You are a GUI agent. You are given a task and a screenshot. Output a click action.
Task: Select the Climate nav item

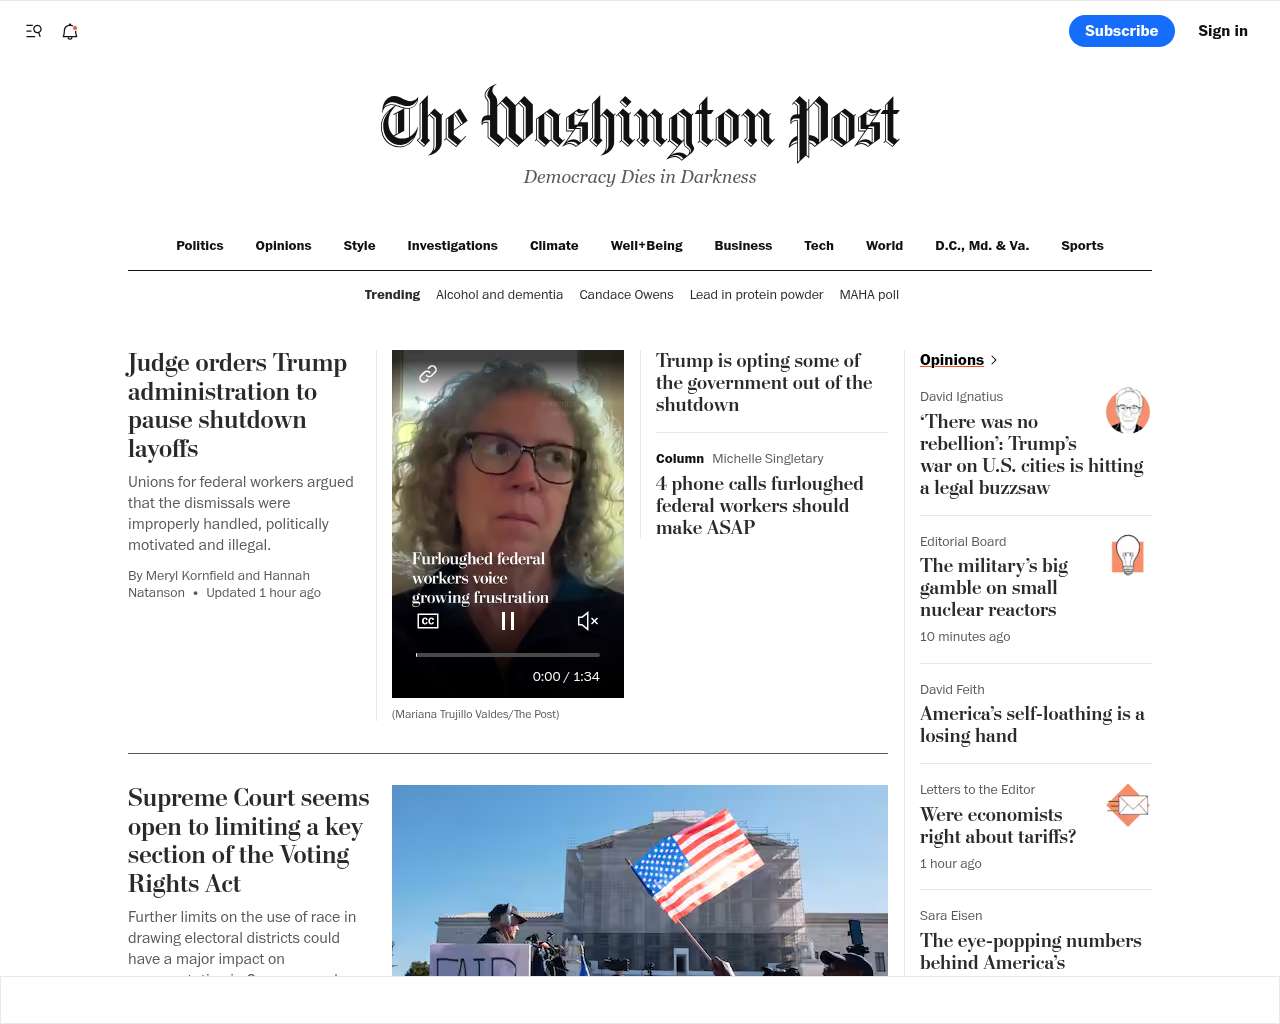pos(554,246)
